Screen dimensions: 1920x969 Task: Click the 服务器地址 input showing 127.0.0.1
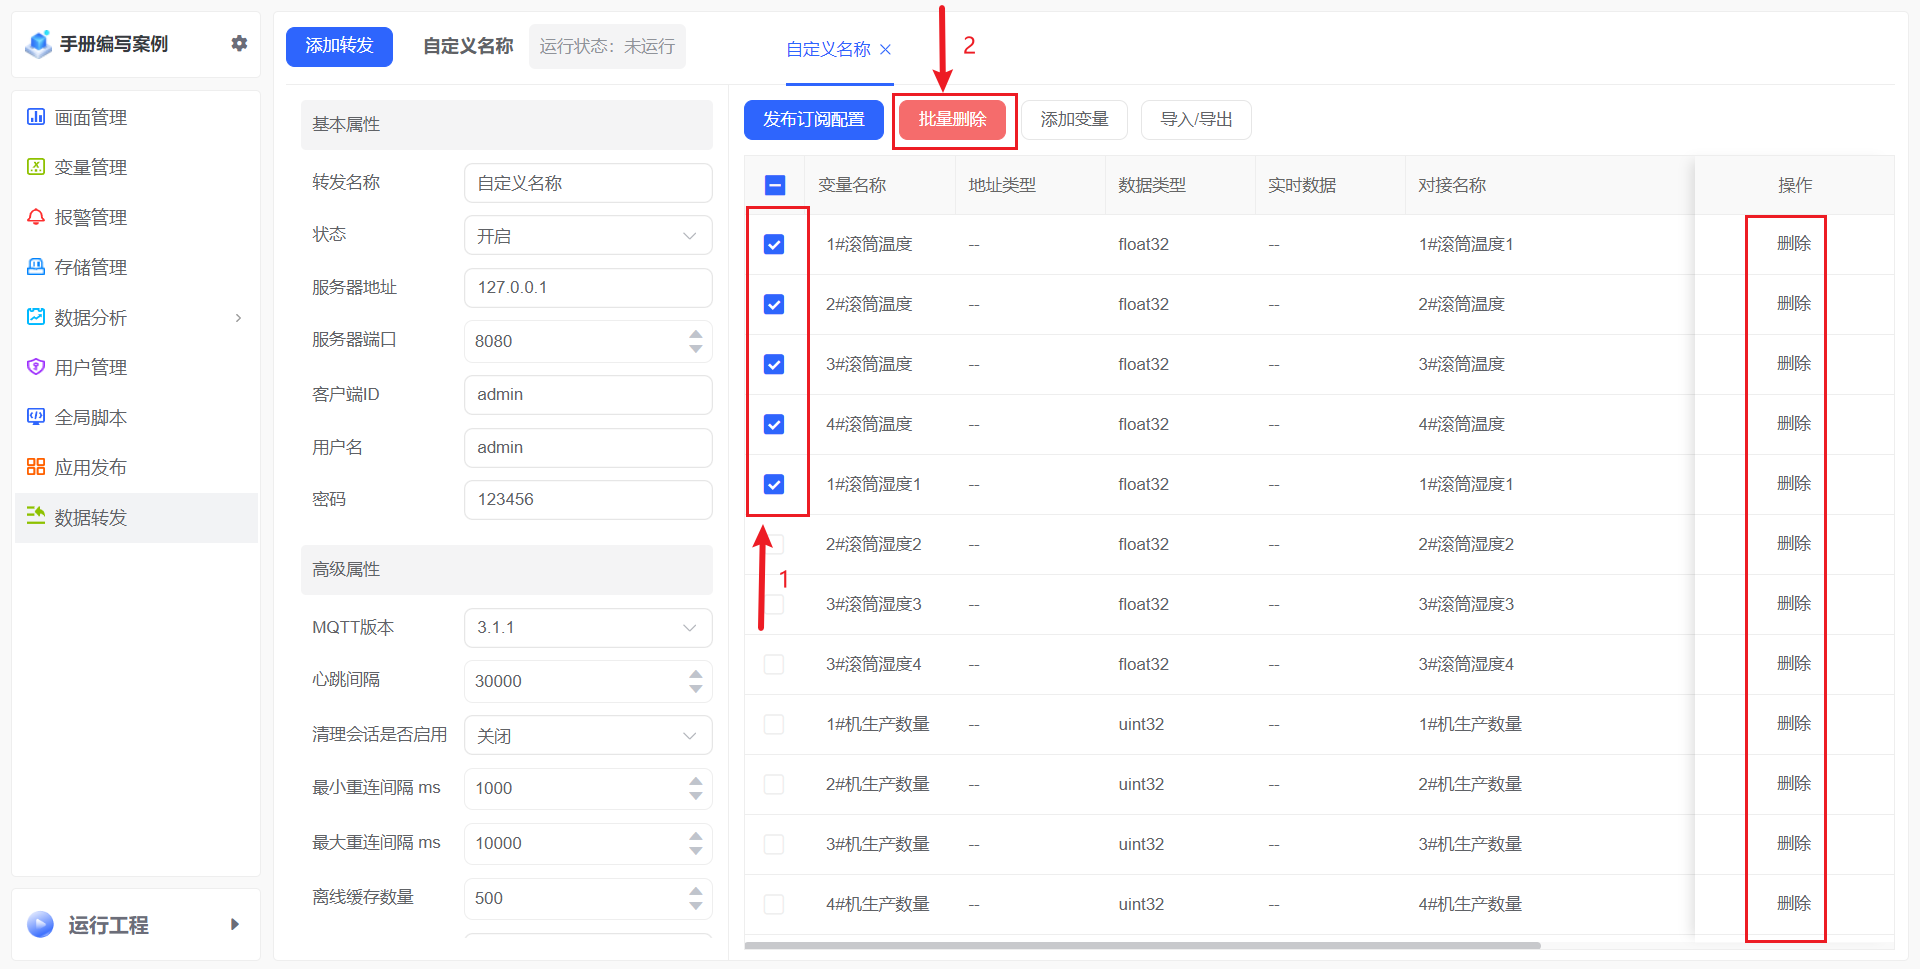(x=587, y=287)
